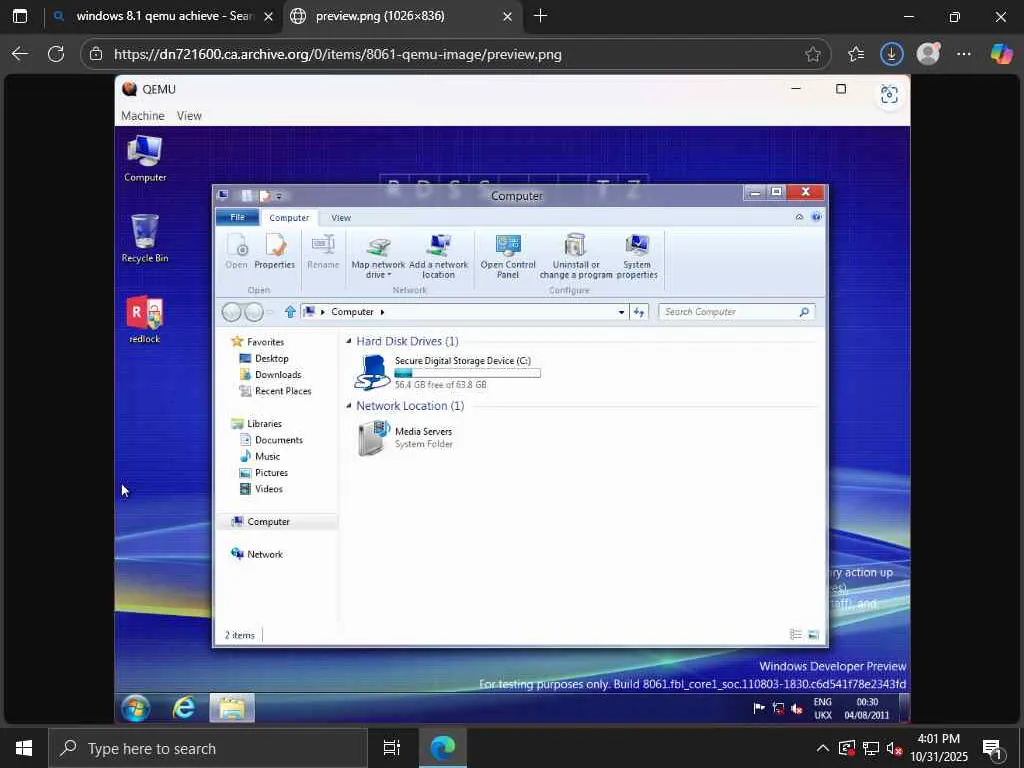
Task: Open Media Servers system folder
Action: point(405,438)
